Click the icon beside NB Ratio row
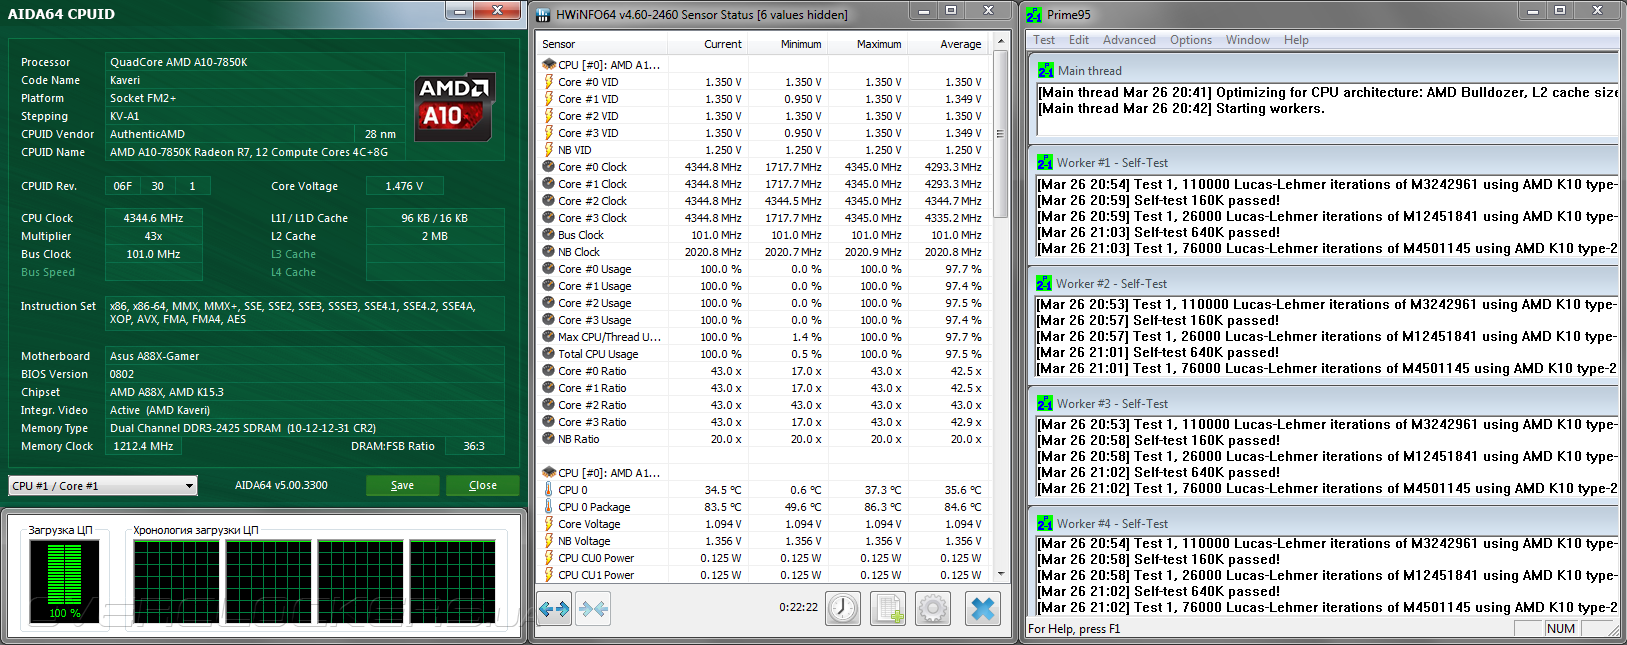 (x=548, y=439)
